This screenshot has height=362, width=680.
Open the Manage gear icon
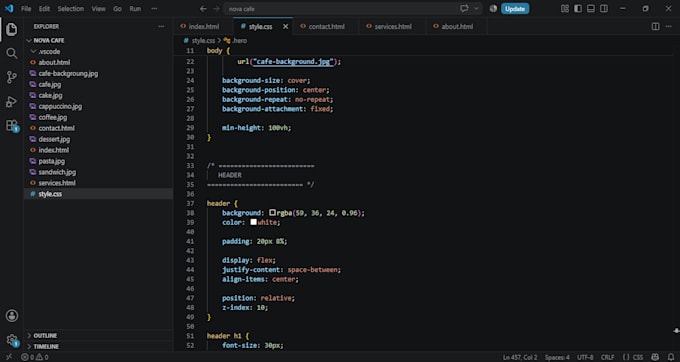pos(12,340)
